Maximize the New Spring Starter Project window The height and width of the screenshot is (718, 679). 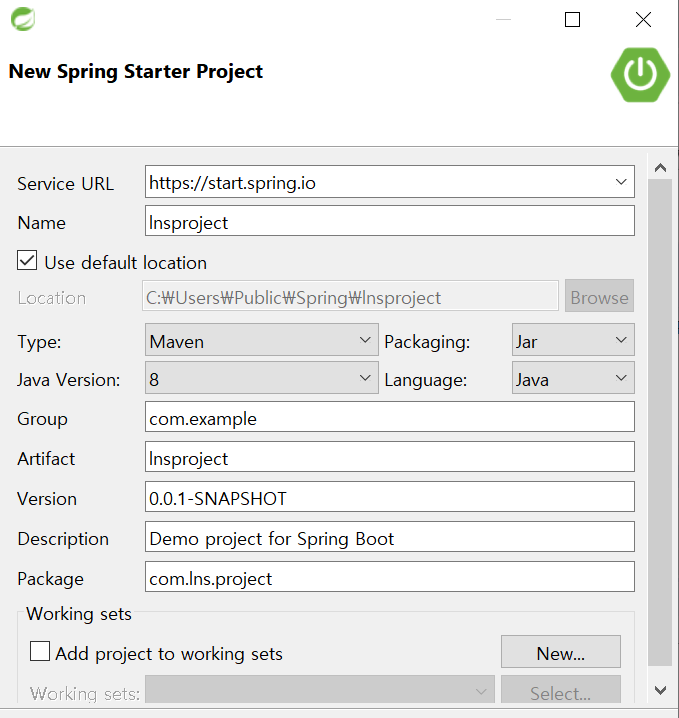[572, 20]
